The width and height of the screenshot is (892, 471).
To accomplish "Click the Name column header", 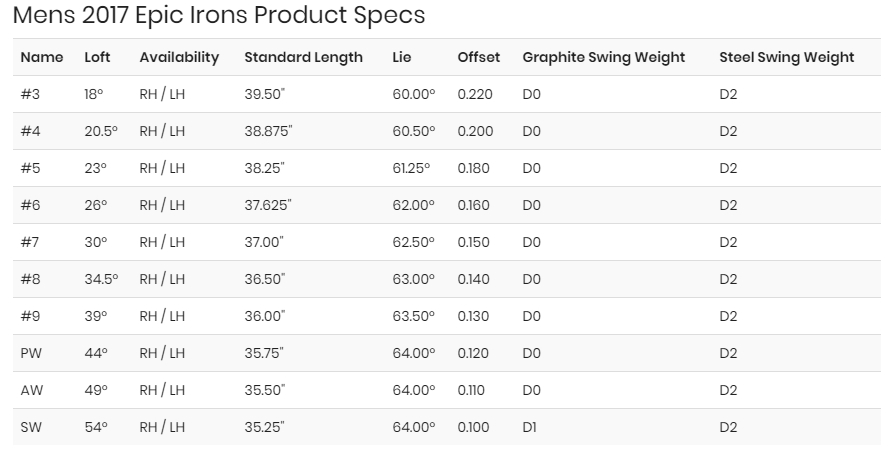I will (42, 58).
